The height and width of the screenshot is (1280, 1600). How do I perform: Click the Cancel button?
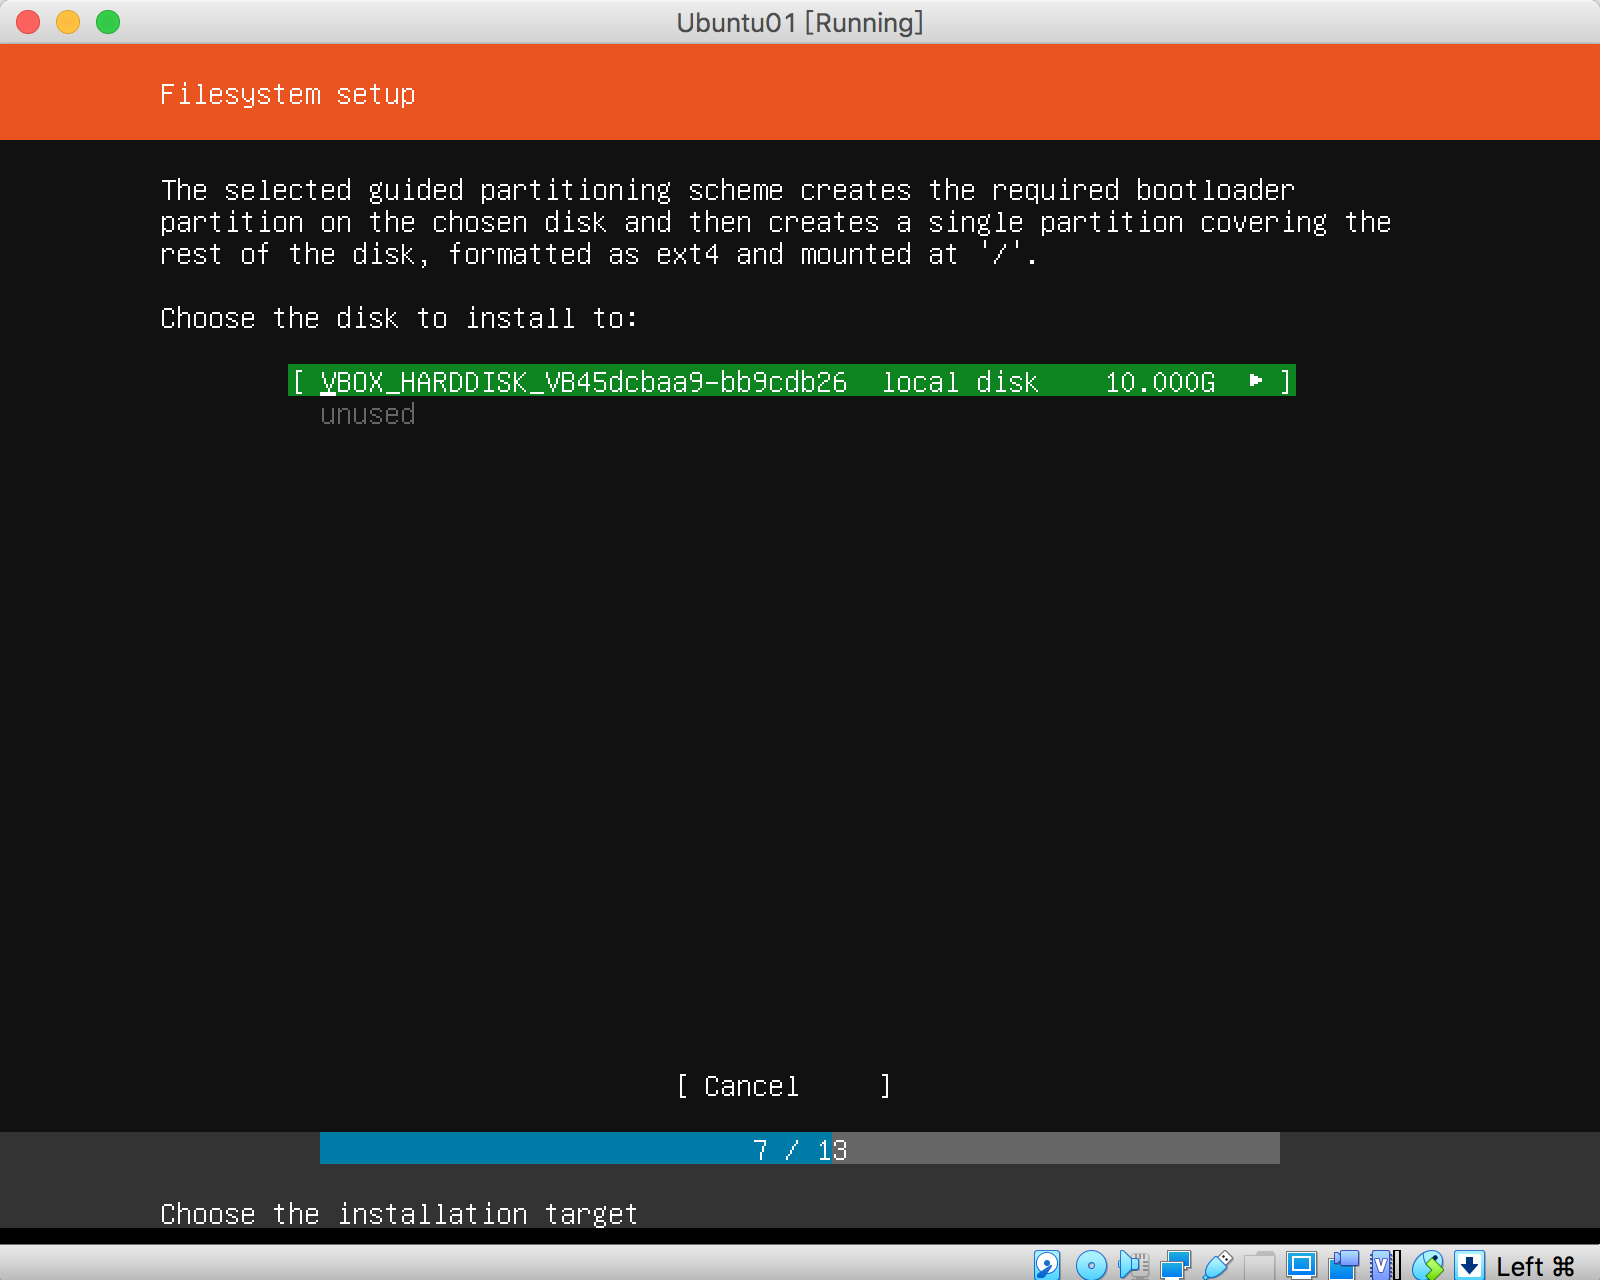pyautogui.click(x=784, y=1086)
